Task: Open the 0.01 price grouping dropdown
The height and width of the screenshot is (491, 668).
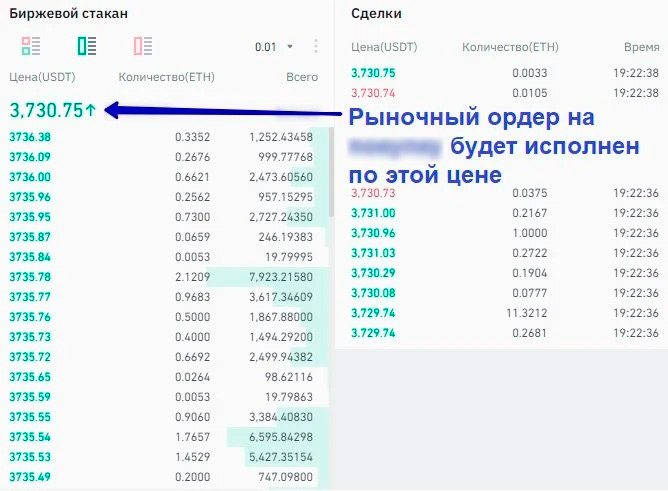Action: (274, 46)
